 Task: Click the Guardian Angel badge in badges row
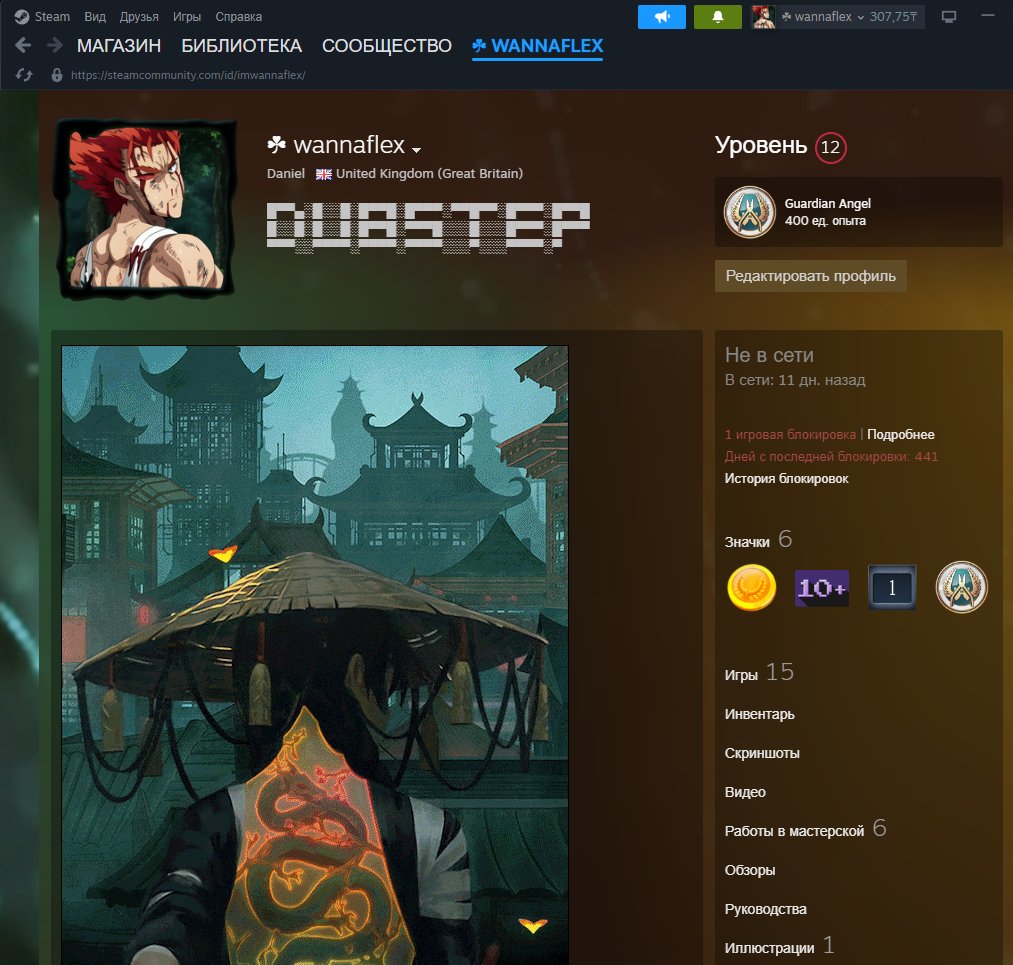(961, 587)
